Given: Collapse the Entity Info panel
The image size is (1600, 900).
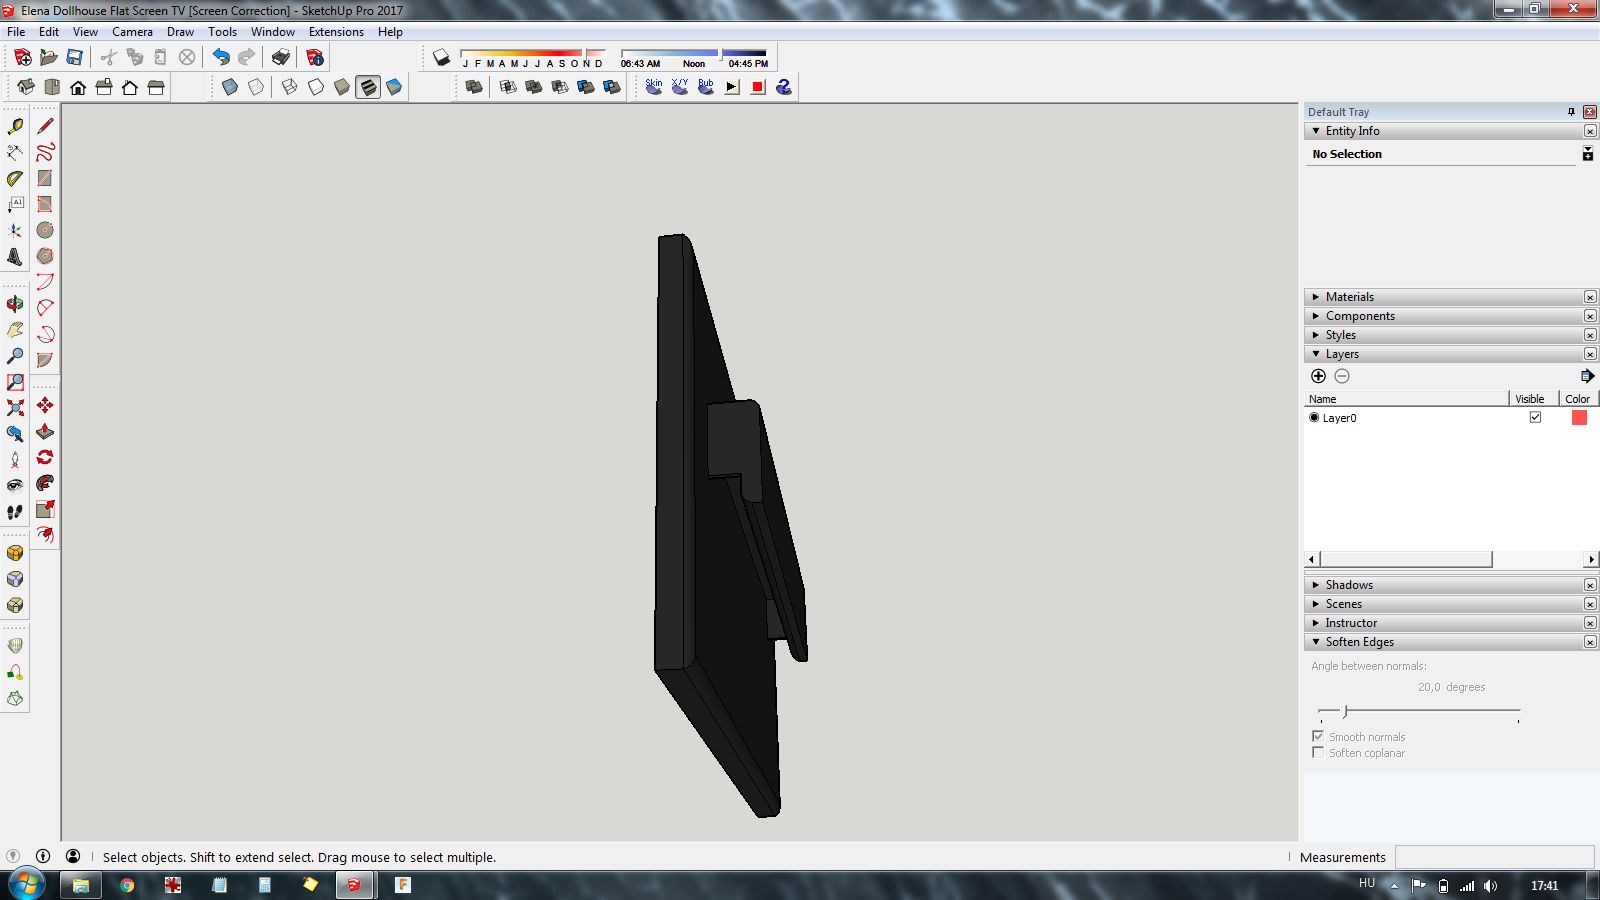Looking at the screenshot, I should coord(1316,131).
